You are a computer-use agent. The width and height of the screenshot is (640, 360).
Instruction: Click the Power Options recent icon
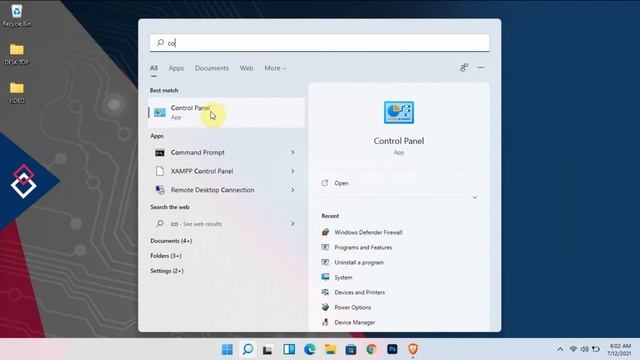pos(325,307)
